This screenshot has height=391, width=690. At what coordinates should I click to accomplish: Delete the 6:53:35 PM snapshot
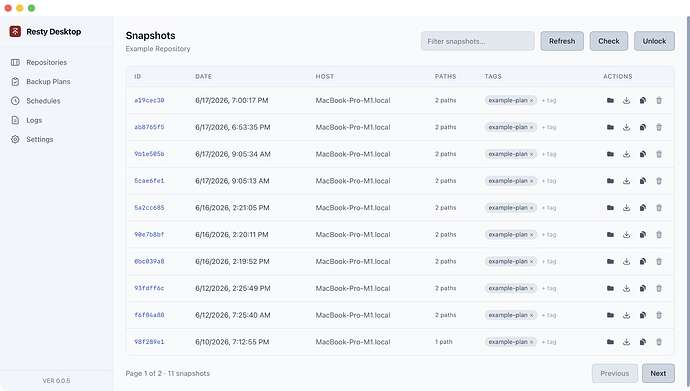[x=659, y=127]
